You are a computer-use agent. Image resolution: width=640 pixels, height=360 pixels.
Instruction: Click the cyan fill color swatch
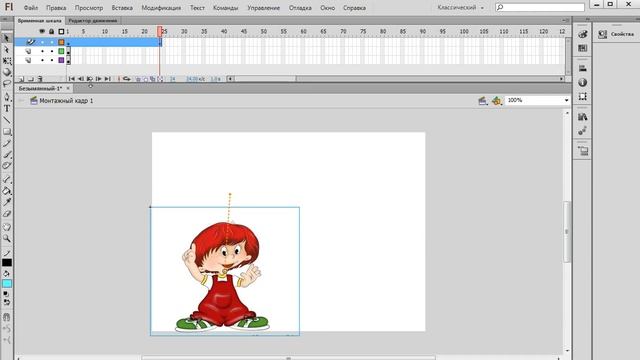click(x=7, y=284)
